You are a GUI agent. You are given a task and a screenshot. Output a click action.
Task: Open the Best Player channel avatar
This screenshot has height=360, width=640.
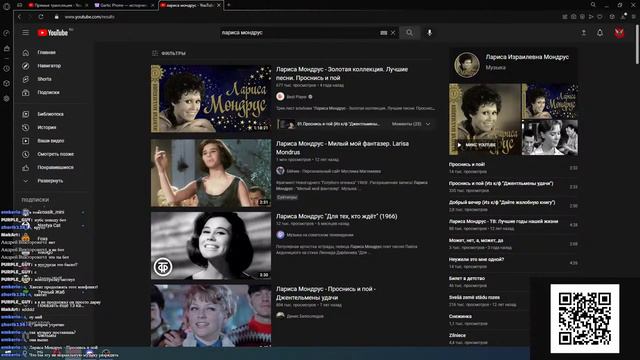(x=280, y=97)
